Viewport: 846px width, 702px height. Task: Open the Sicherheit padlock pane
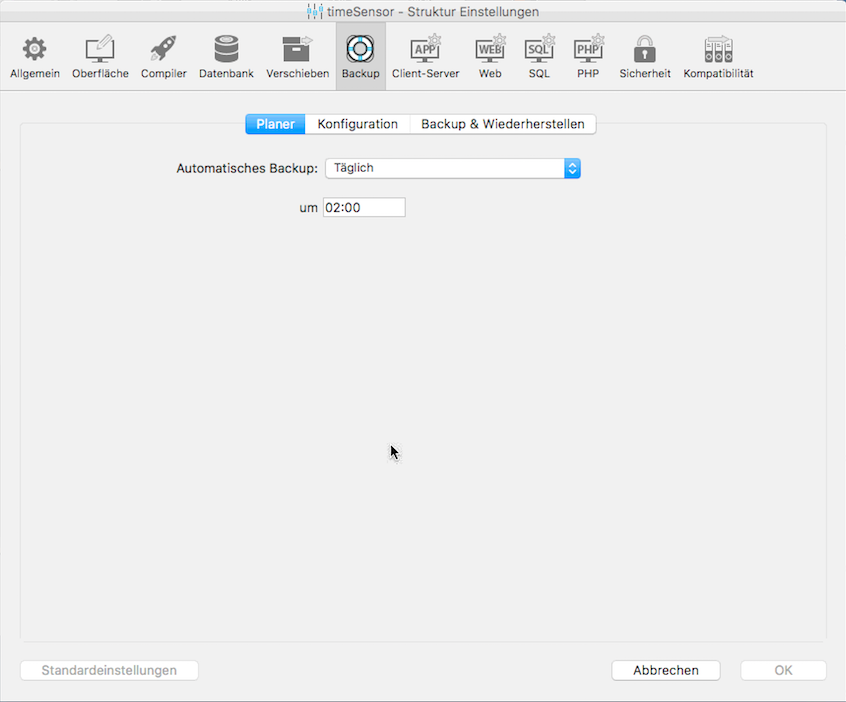click(645, 57)
